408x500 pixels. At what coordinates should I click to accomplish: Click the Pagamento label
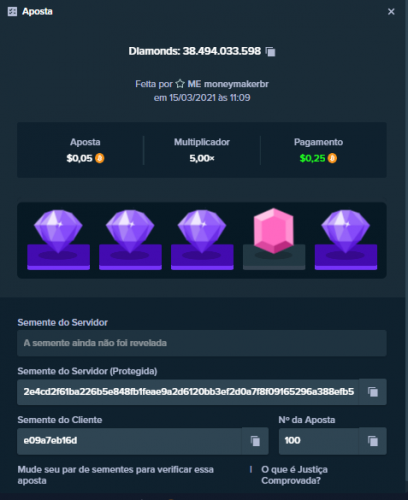(318, 142)
